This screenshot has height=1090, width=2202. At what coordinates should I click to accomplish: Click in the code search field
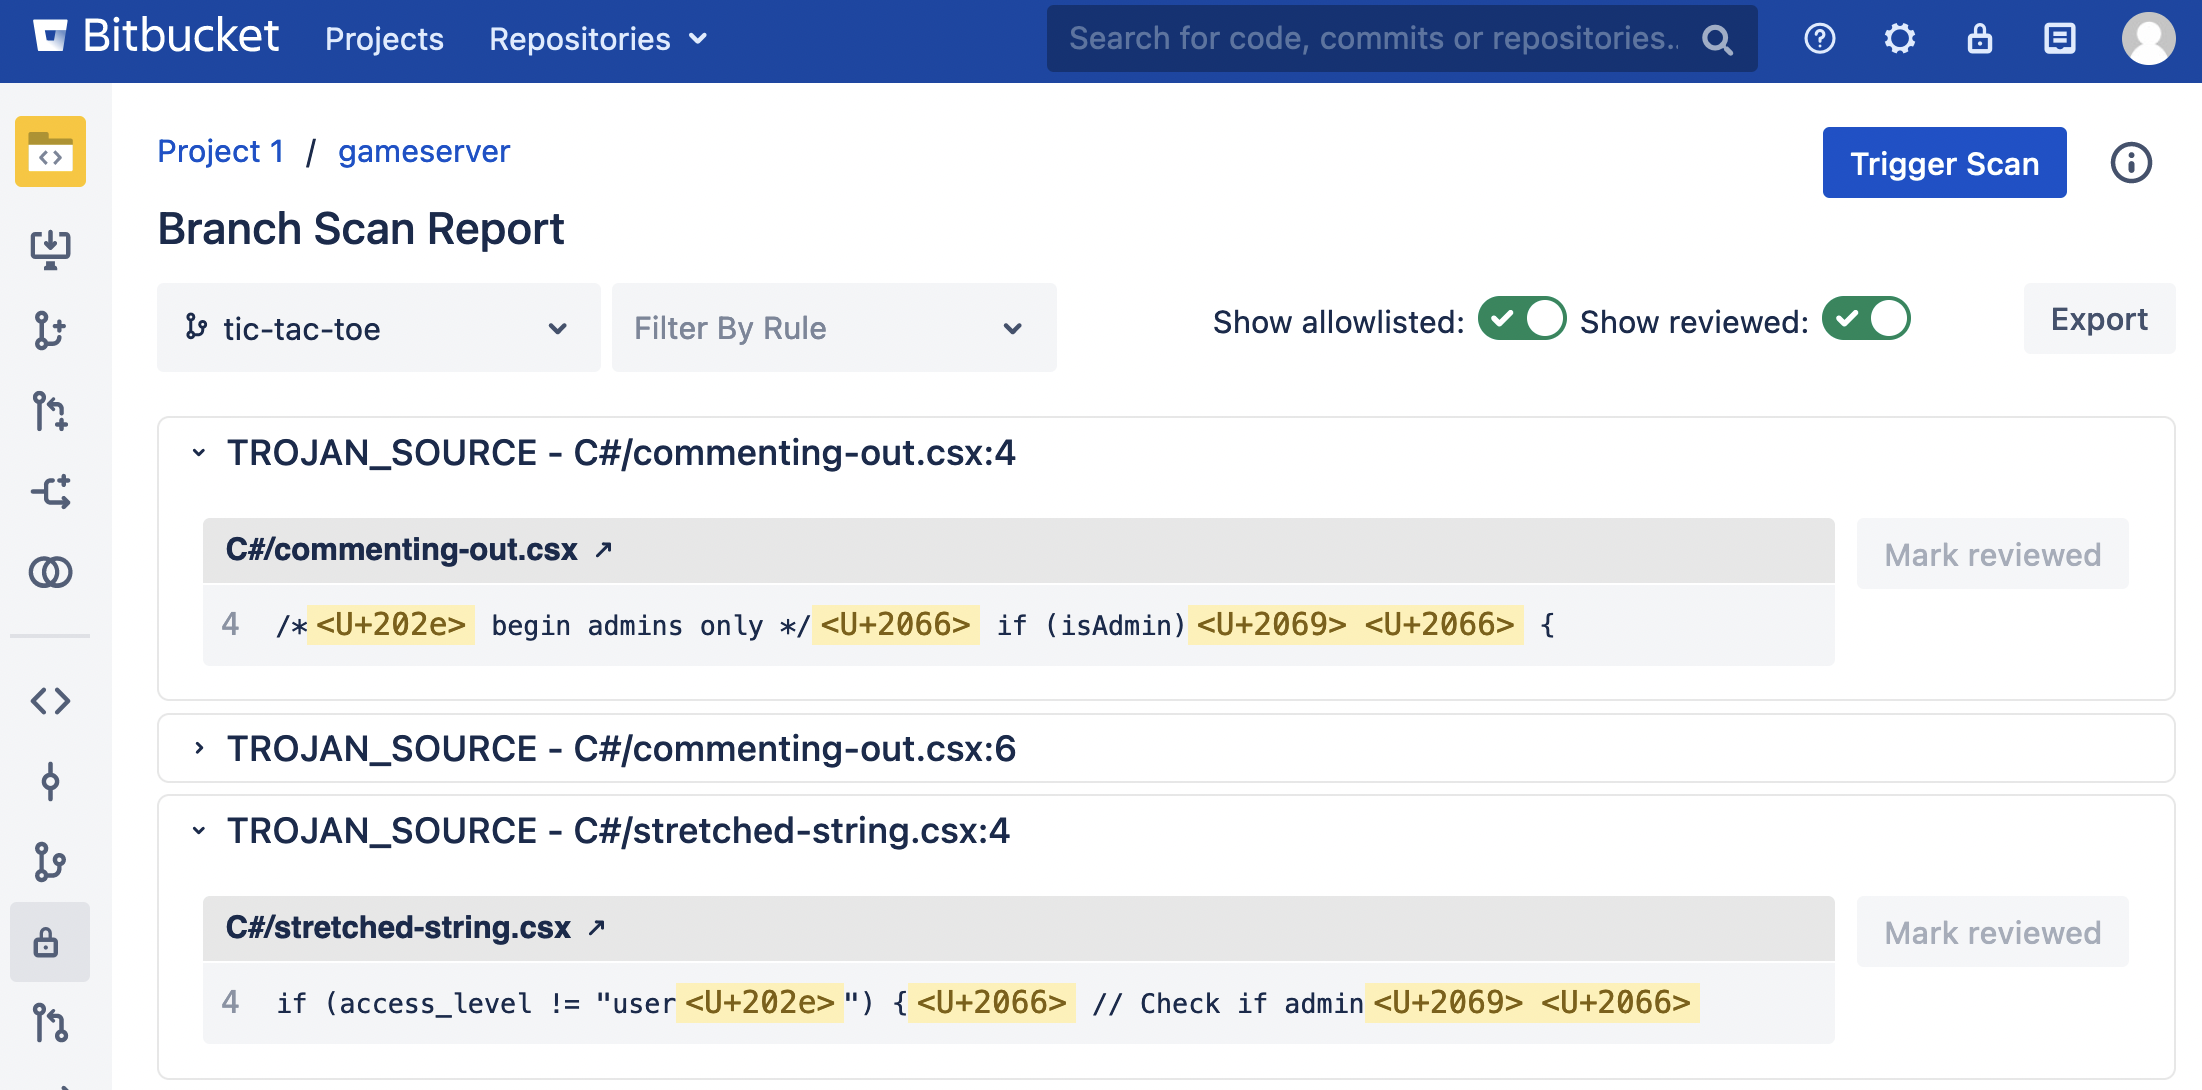(1375, 39)
